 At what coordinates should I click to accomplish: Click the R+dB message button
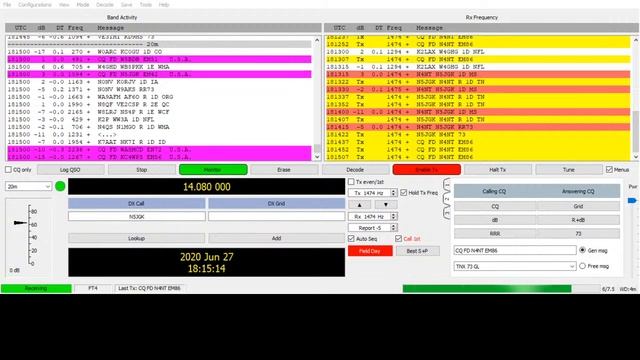(578, 220)
